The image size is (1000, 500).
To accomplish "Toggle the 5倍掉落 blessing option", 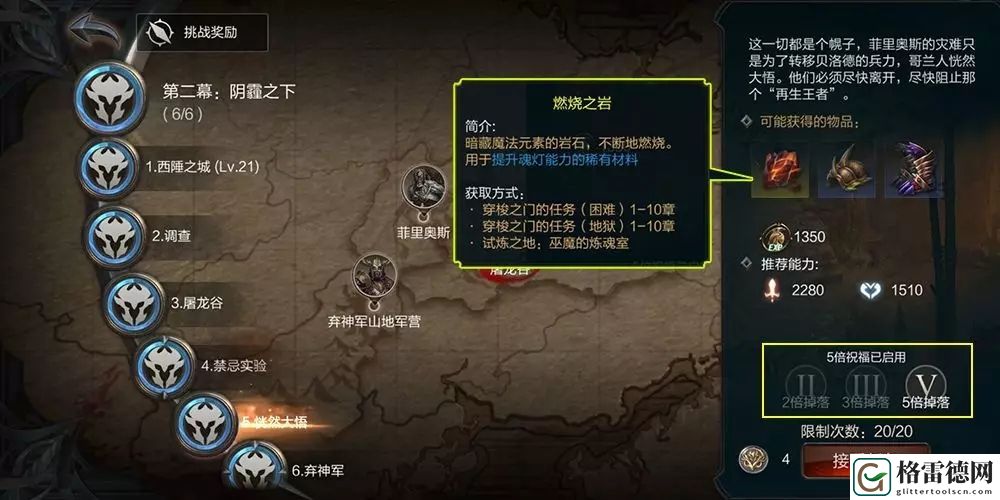I will (x=926, y=387).
